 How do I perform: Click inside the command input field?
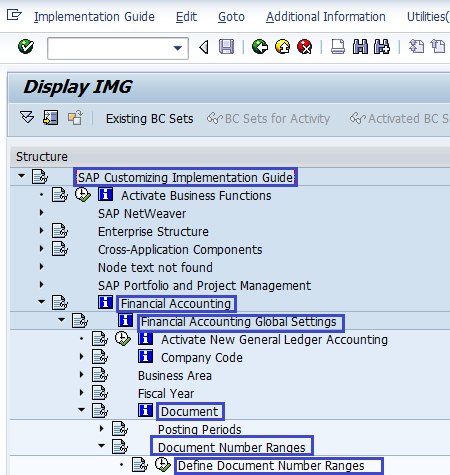click(x=110, y=48)
